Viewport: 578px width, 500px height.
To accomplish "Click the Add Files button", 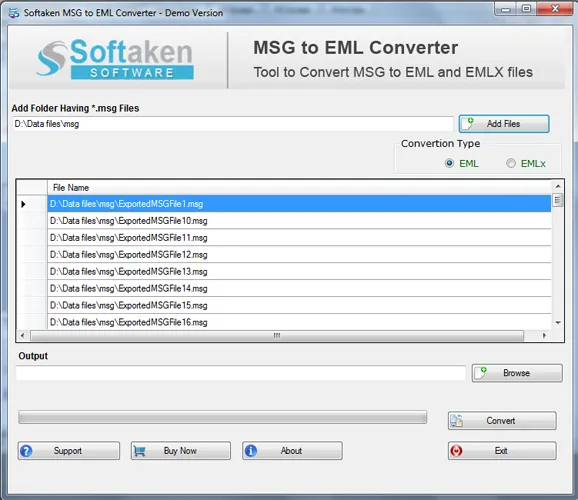I will click(x=504, y=124).
